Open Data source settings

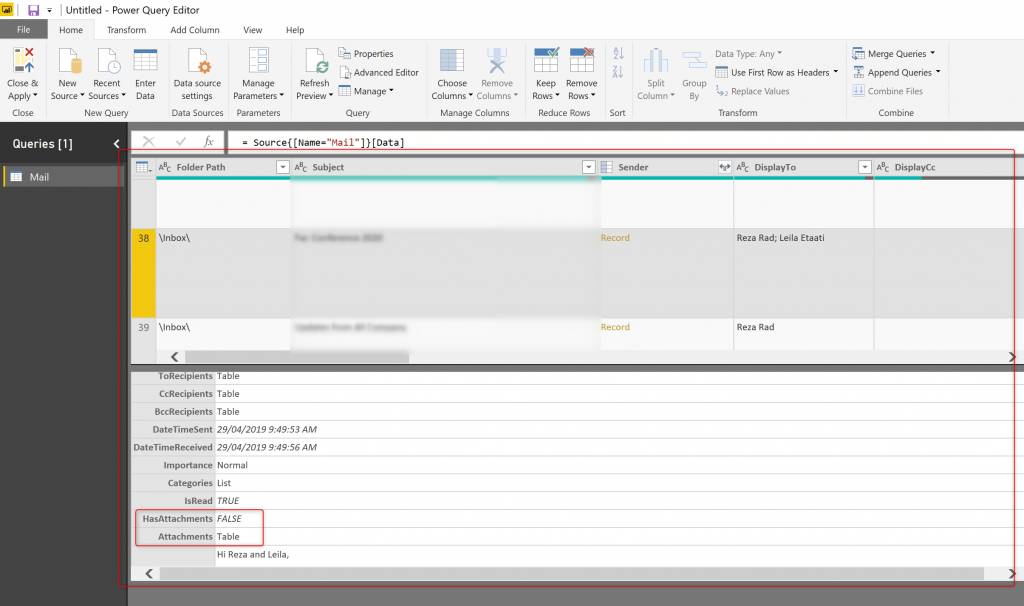[197, 62]
